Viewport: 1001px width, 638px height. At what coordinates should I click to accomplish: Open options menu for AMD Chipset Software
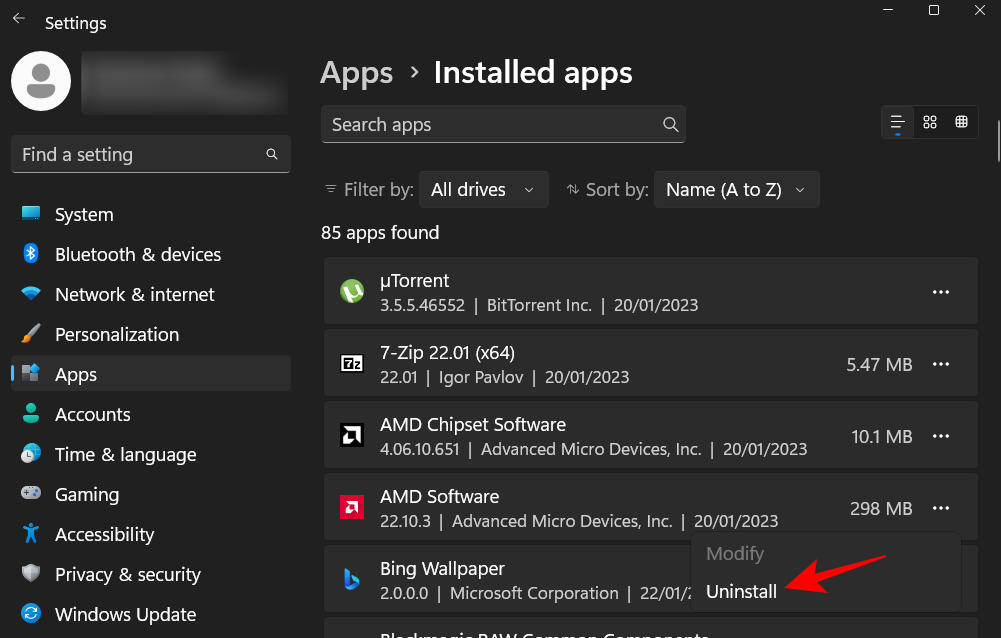pos(940,436)
